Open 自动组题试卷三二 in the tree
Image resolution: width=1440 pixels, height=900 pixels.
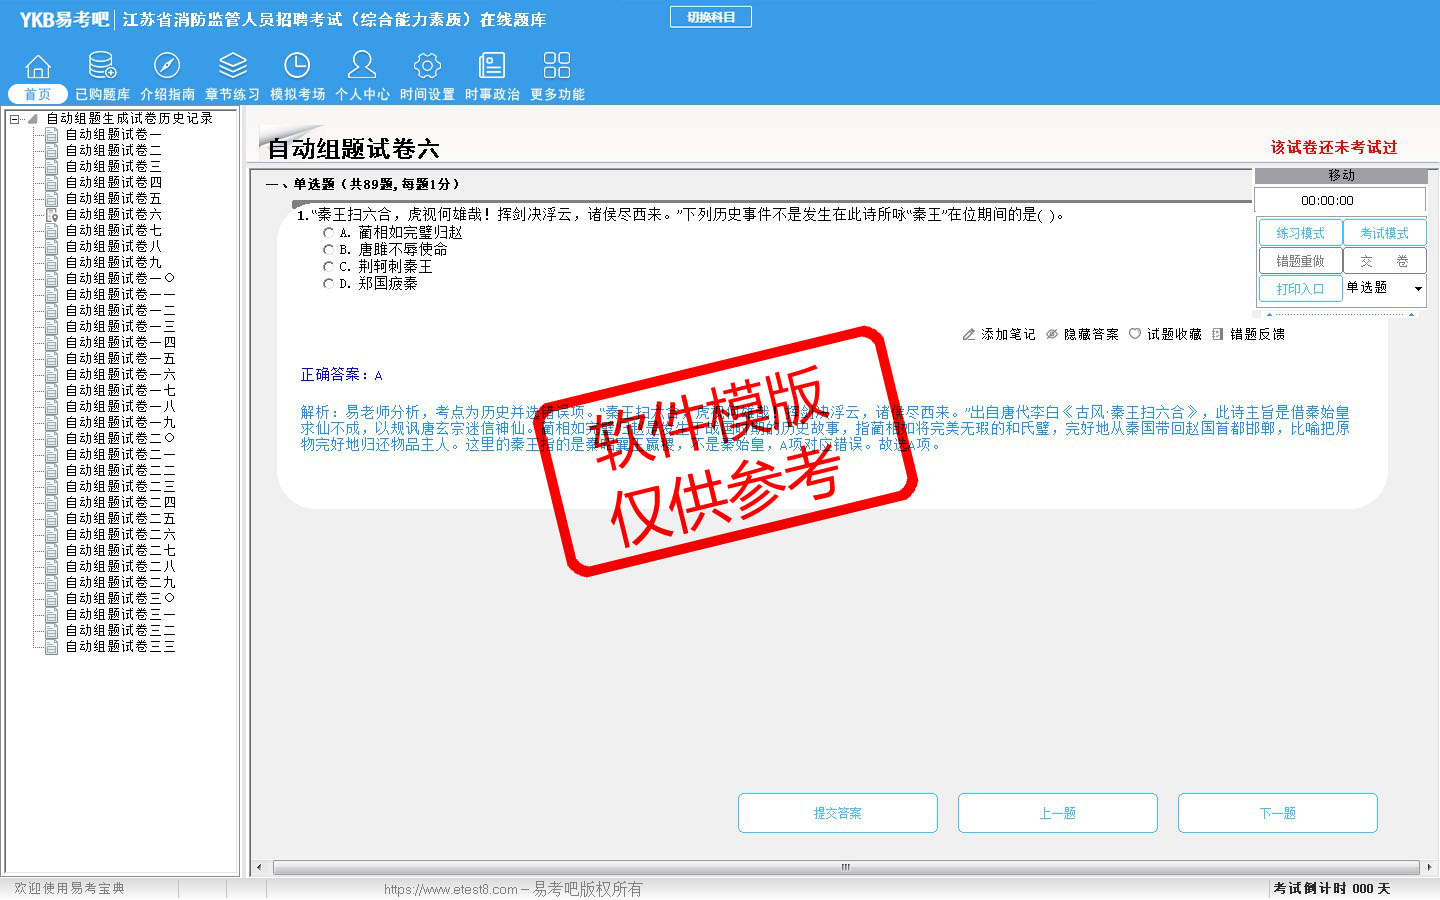120,630
